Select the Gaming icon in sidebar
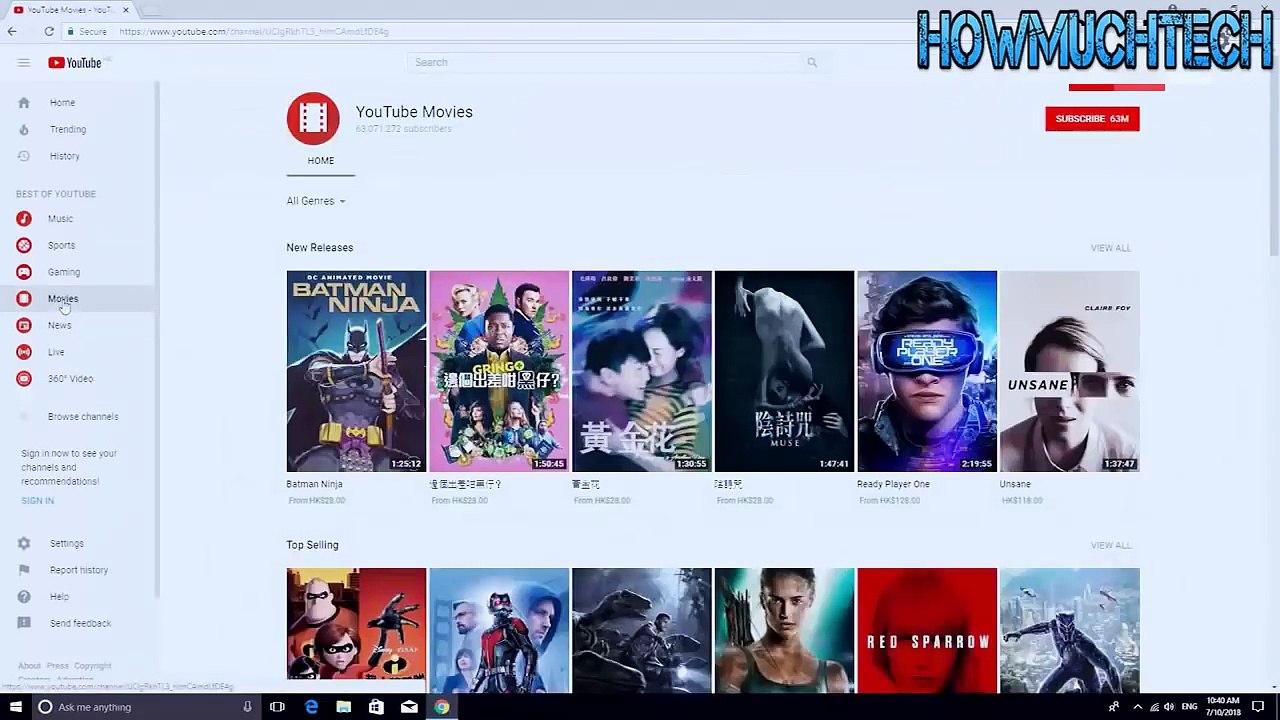The width and height of the screenshot is (1280, 720). pos(24,272)
